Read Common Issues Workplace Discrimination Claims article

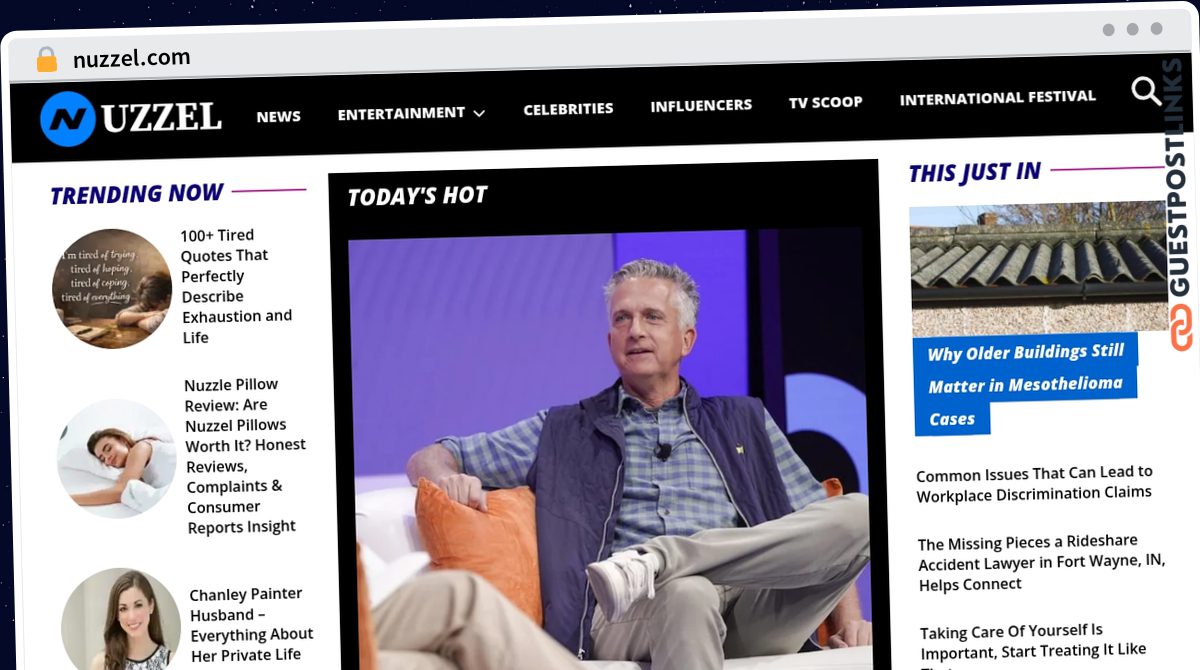pyautogui.click(x=1034, y=483)
